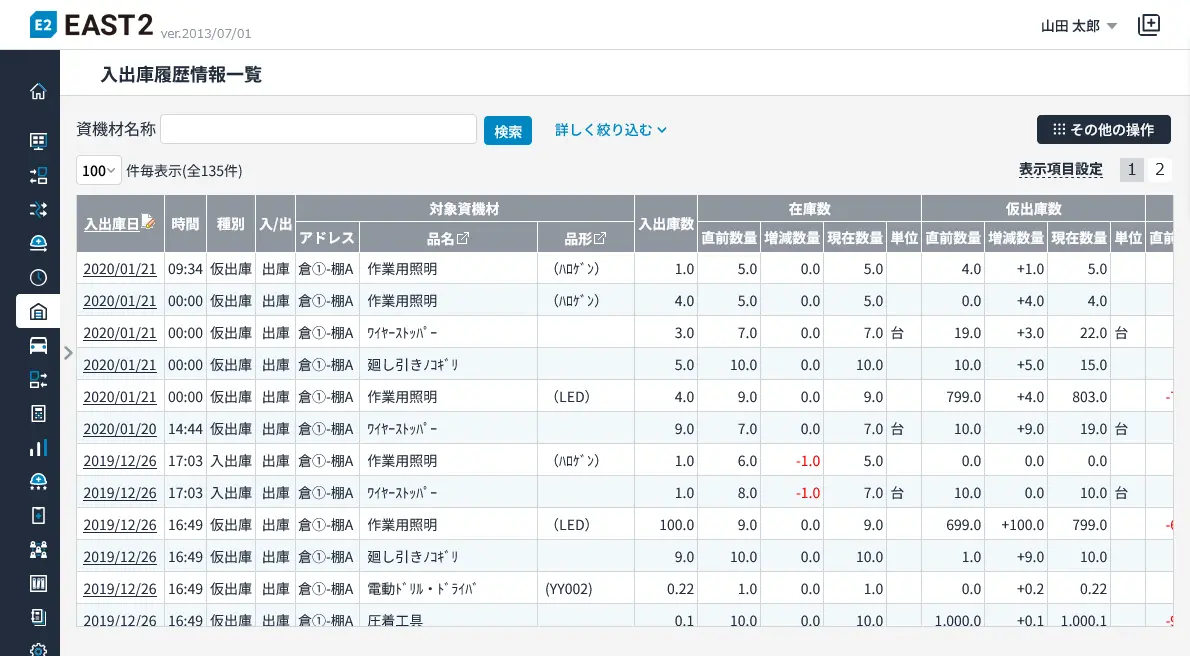Open the vehicle icon in sidebar

click(38, 345)
